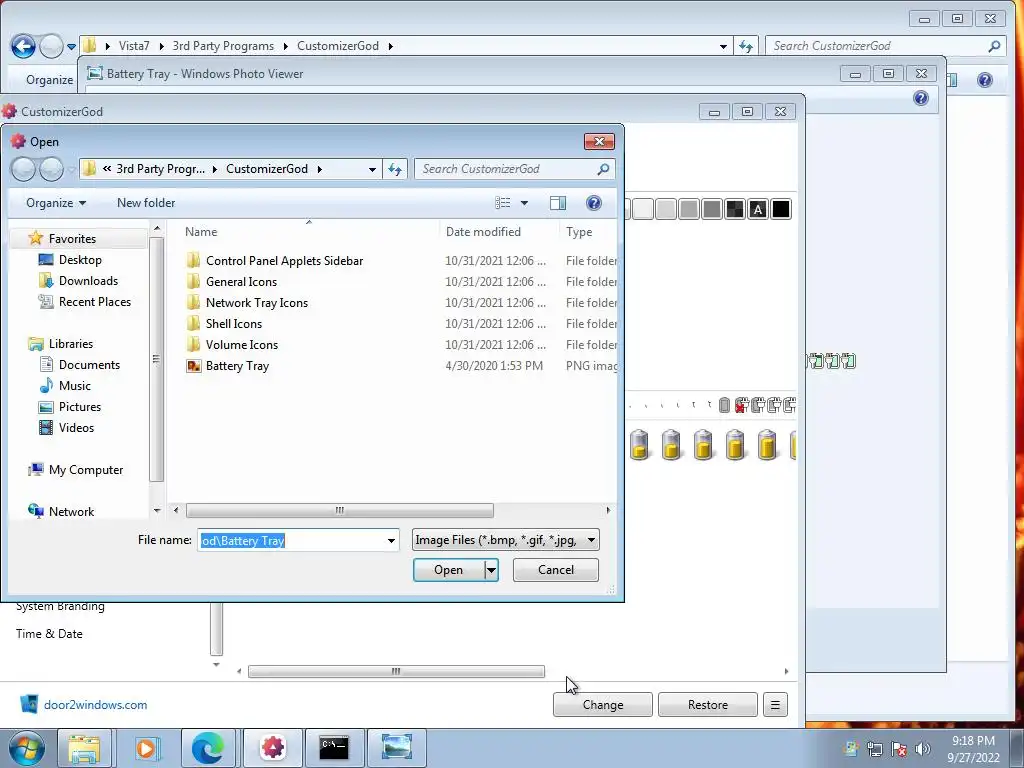Image resolution: width=1024 pixels, height=768 pixels.
Task: Select the Volume Icons folder
Action: [x=242, y=344]
